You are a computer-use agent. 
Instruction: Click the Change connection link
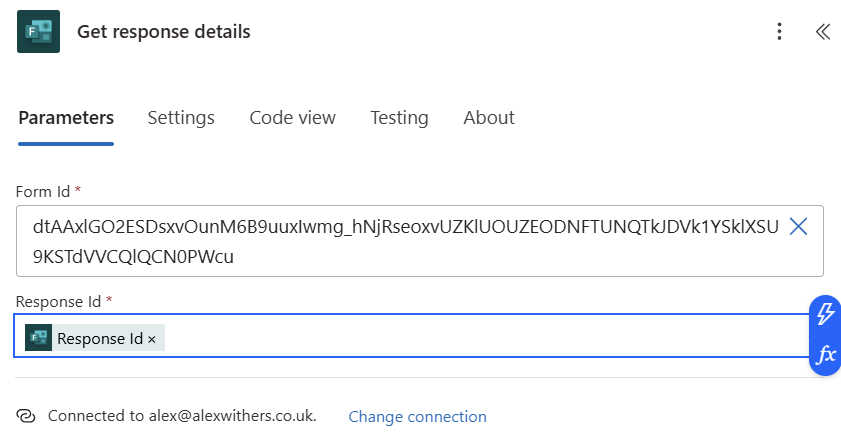click(x=417, y=417)
